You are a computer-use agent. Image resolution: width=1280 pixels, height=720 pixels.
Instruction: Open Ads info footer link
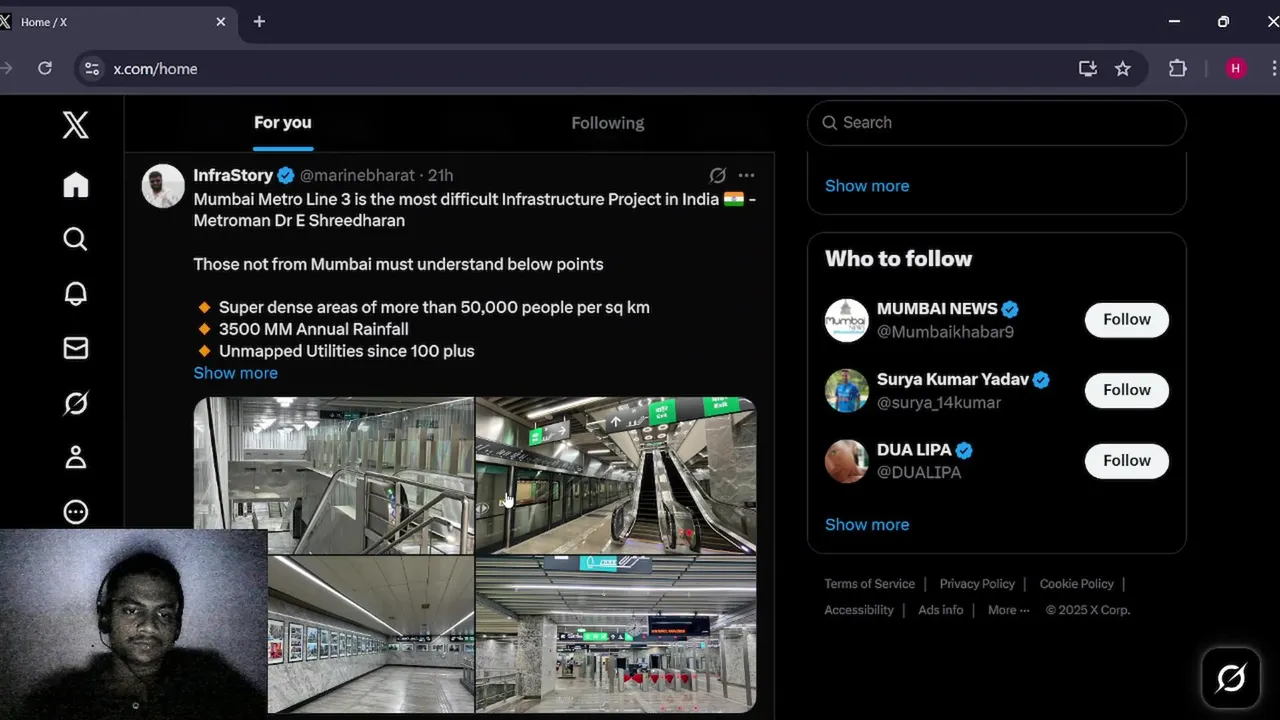[941, 610]
